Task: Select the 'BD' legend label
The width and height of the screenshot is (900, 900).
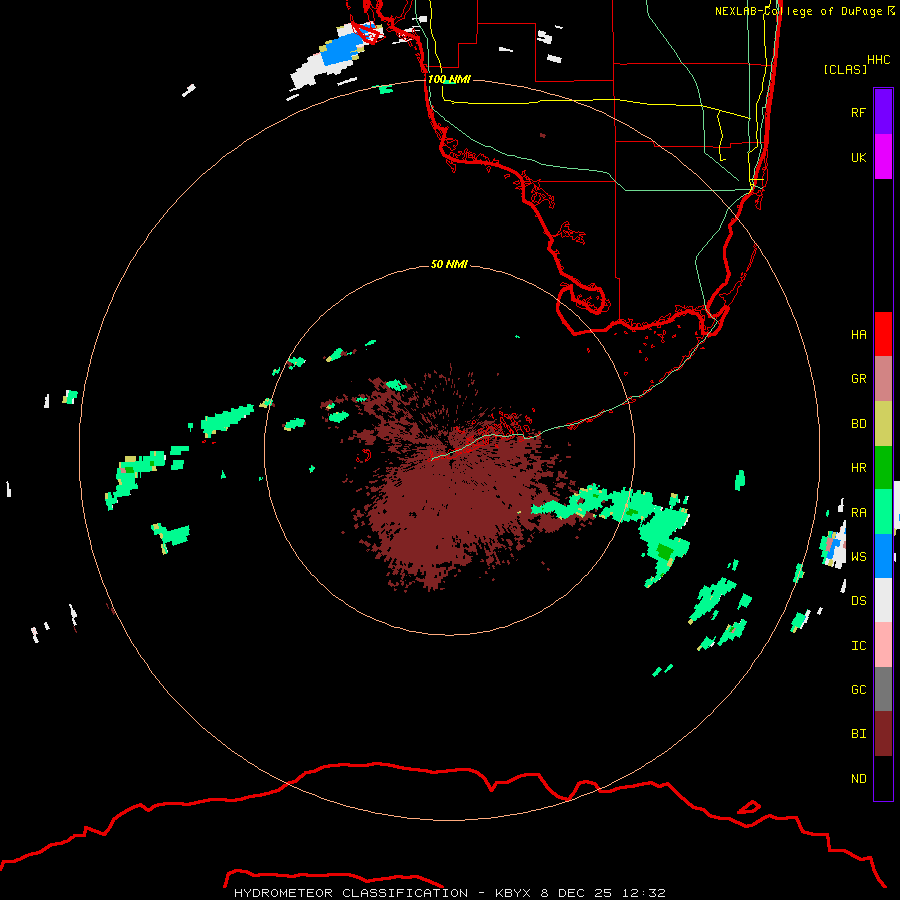Action: [858, 424]
